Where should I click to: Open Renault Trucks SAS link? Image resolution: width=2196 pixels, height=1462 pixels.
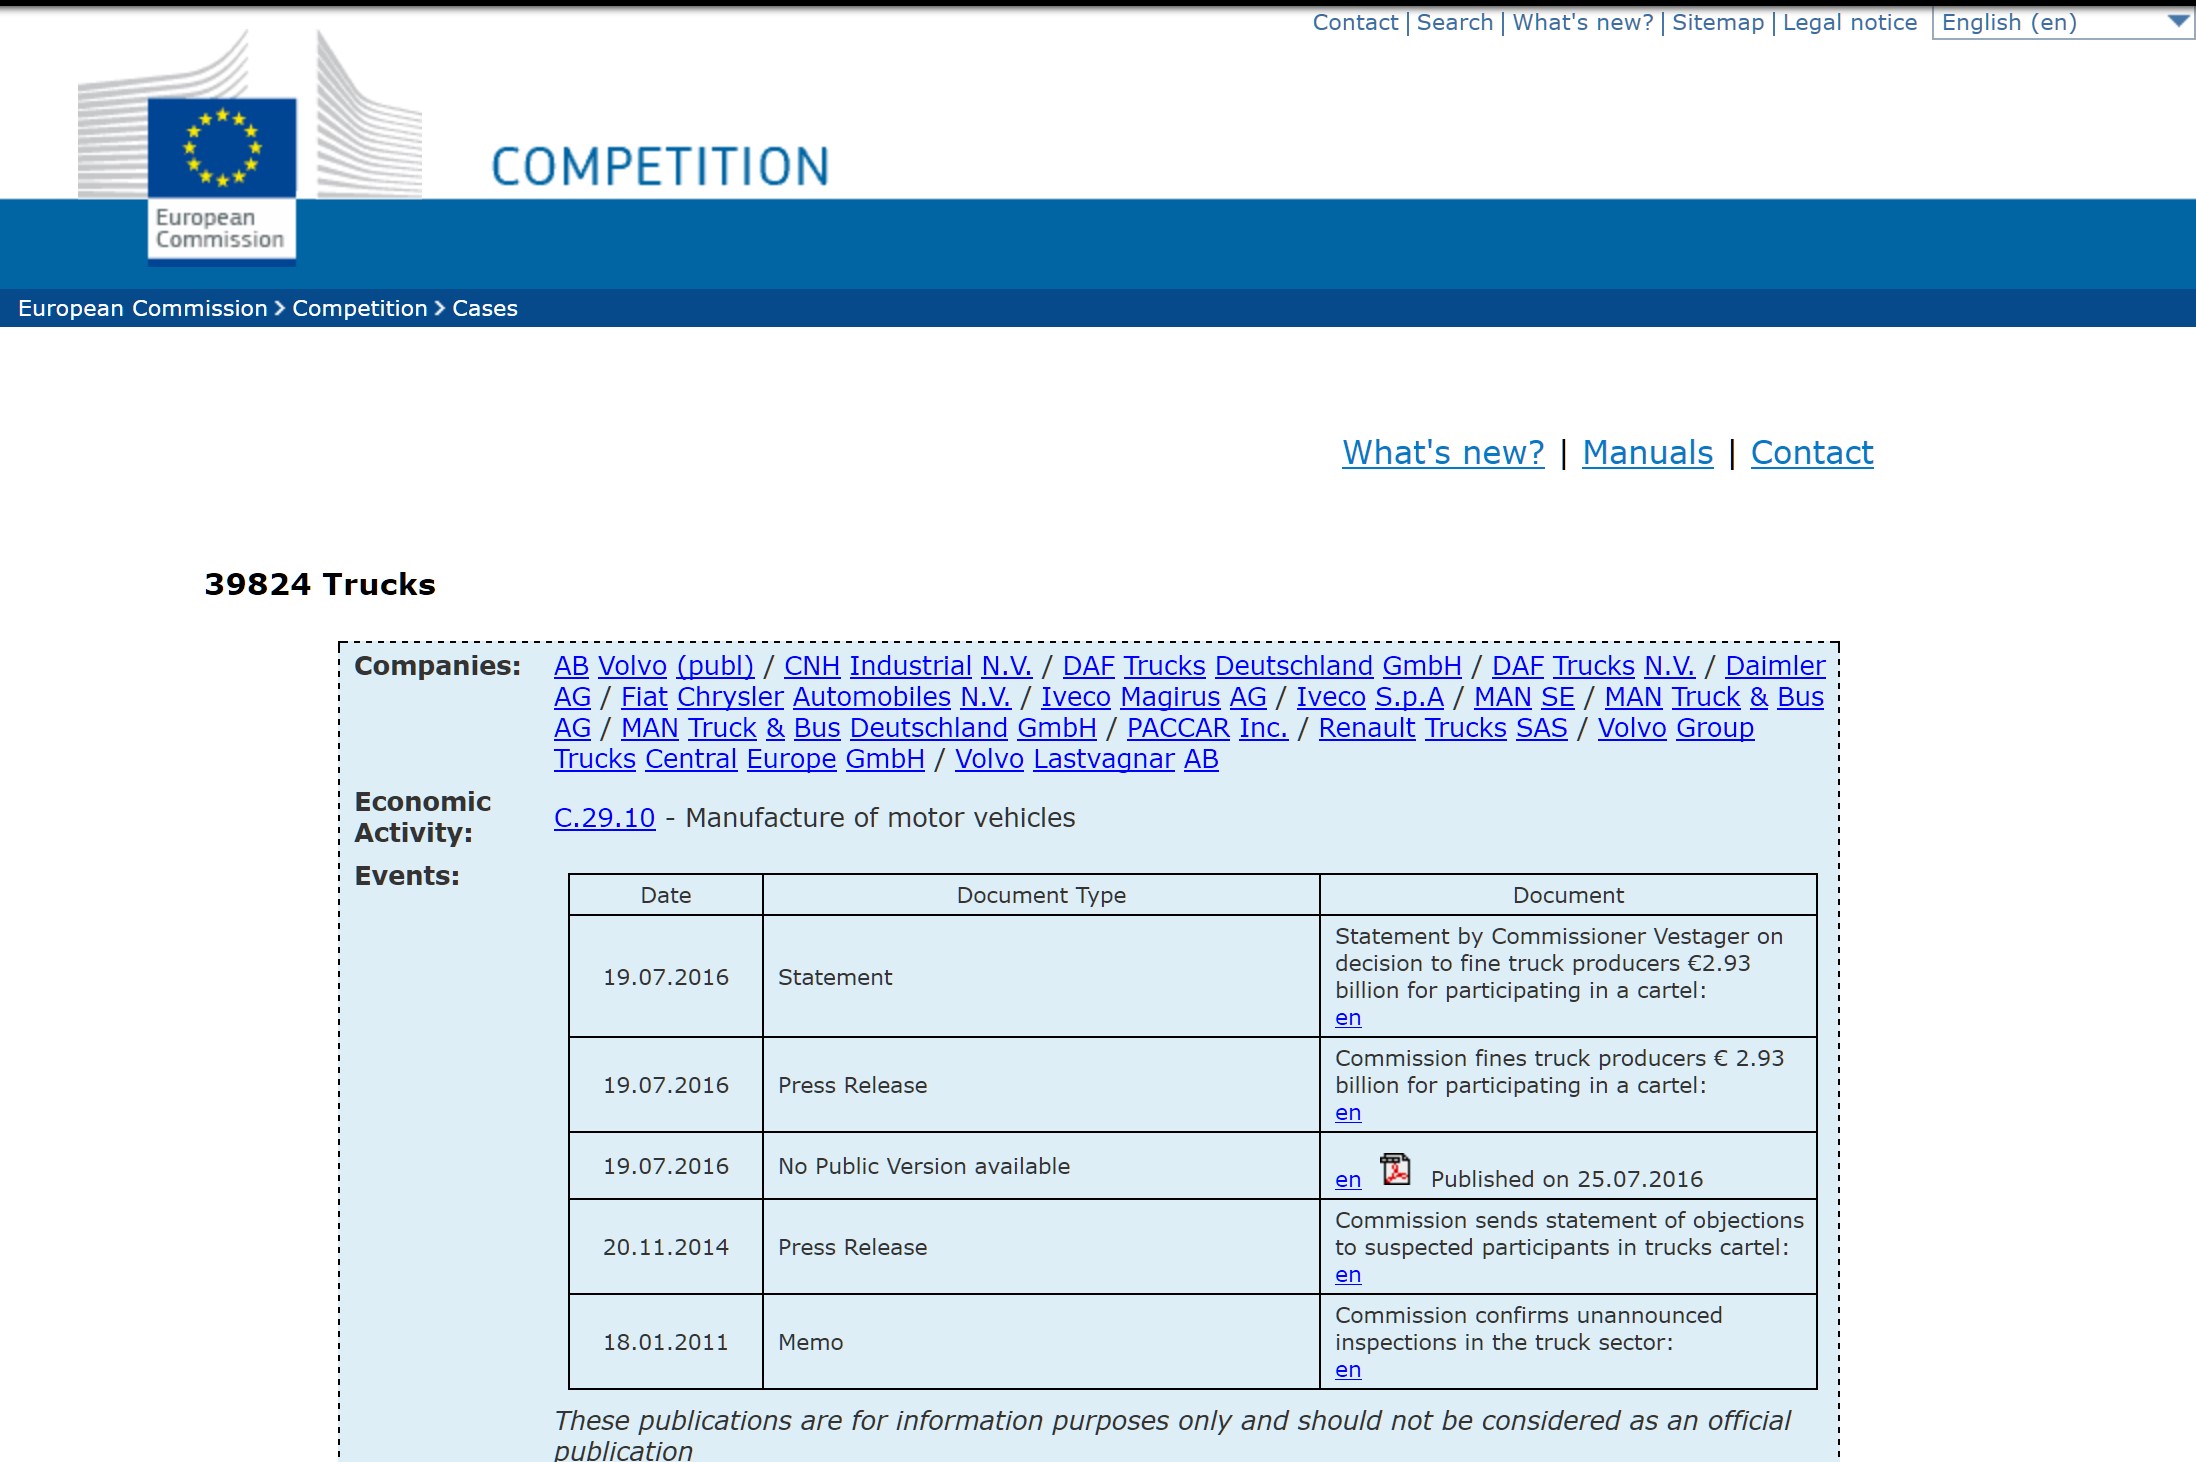(1442, 728)
